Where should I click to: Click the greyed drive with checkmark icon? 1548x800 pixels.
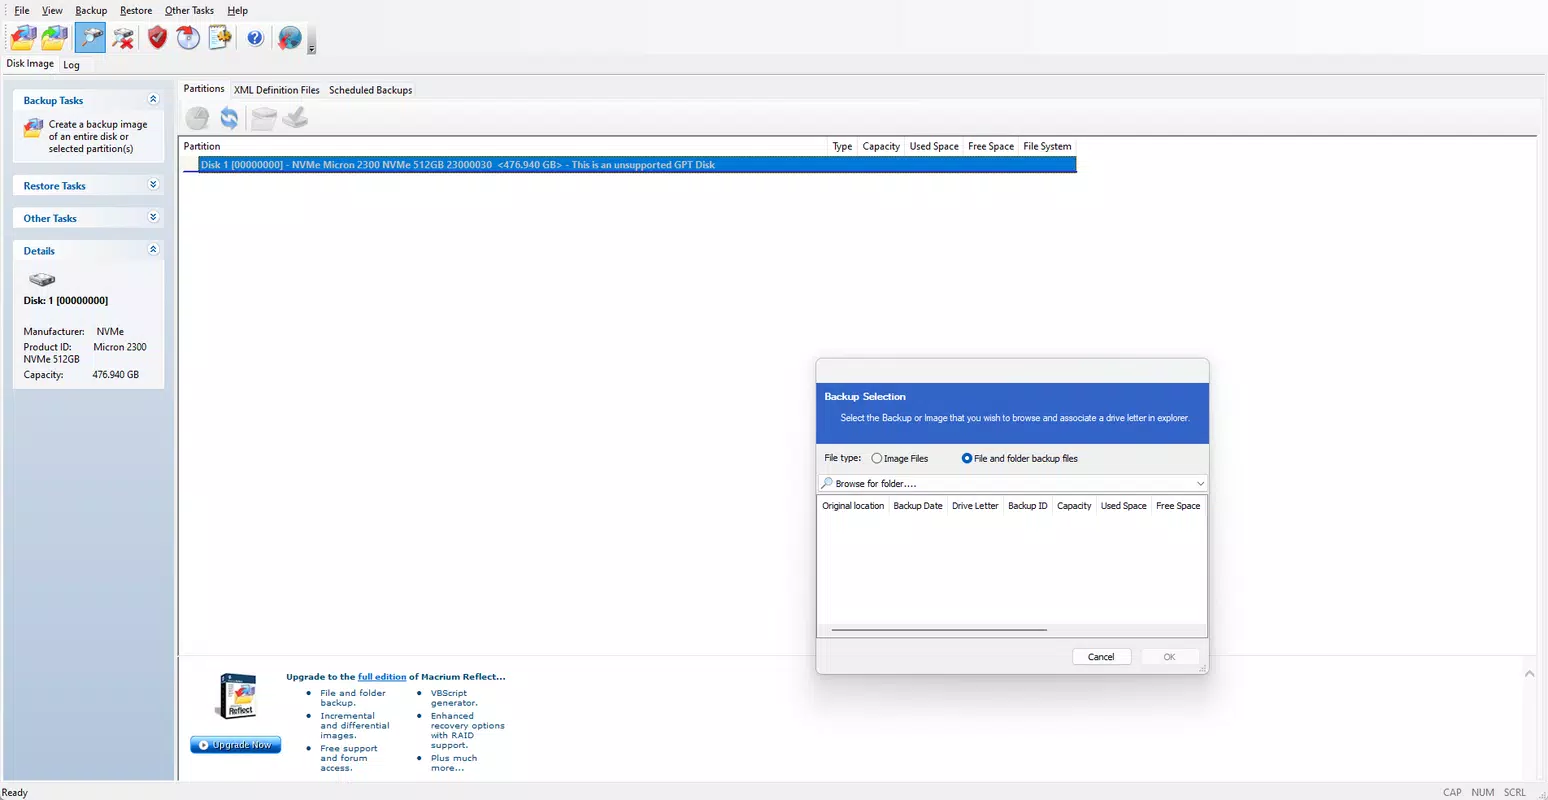point(295,118)
